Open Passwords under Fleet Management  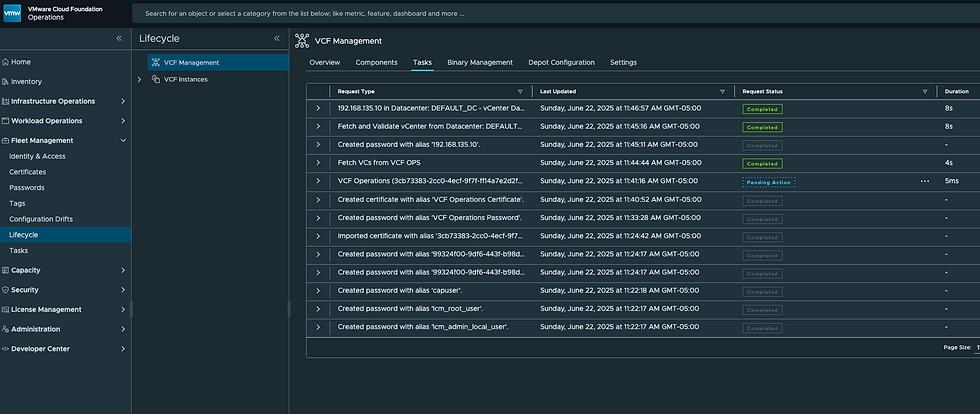tap(26, 188)
